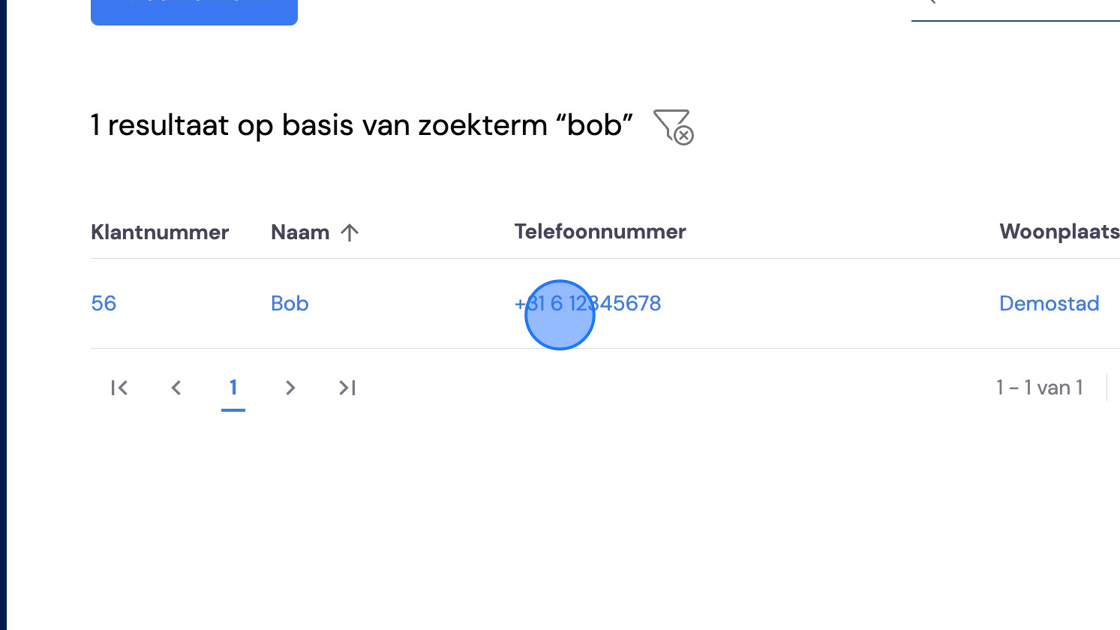Jump to the first results page
This screenshot has width=1120, height=630.
tap(119, 388)
